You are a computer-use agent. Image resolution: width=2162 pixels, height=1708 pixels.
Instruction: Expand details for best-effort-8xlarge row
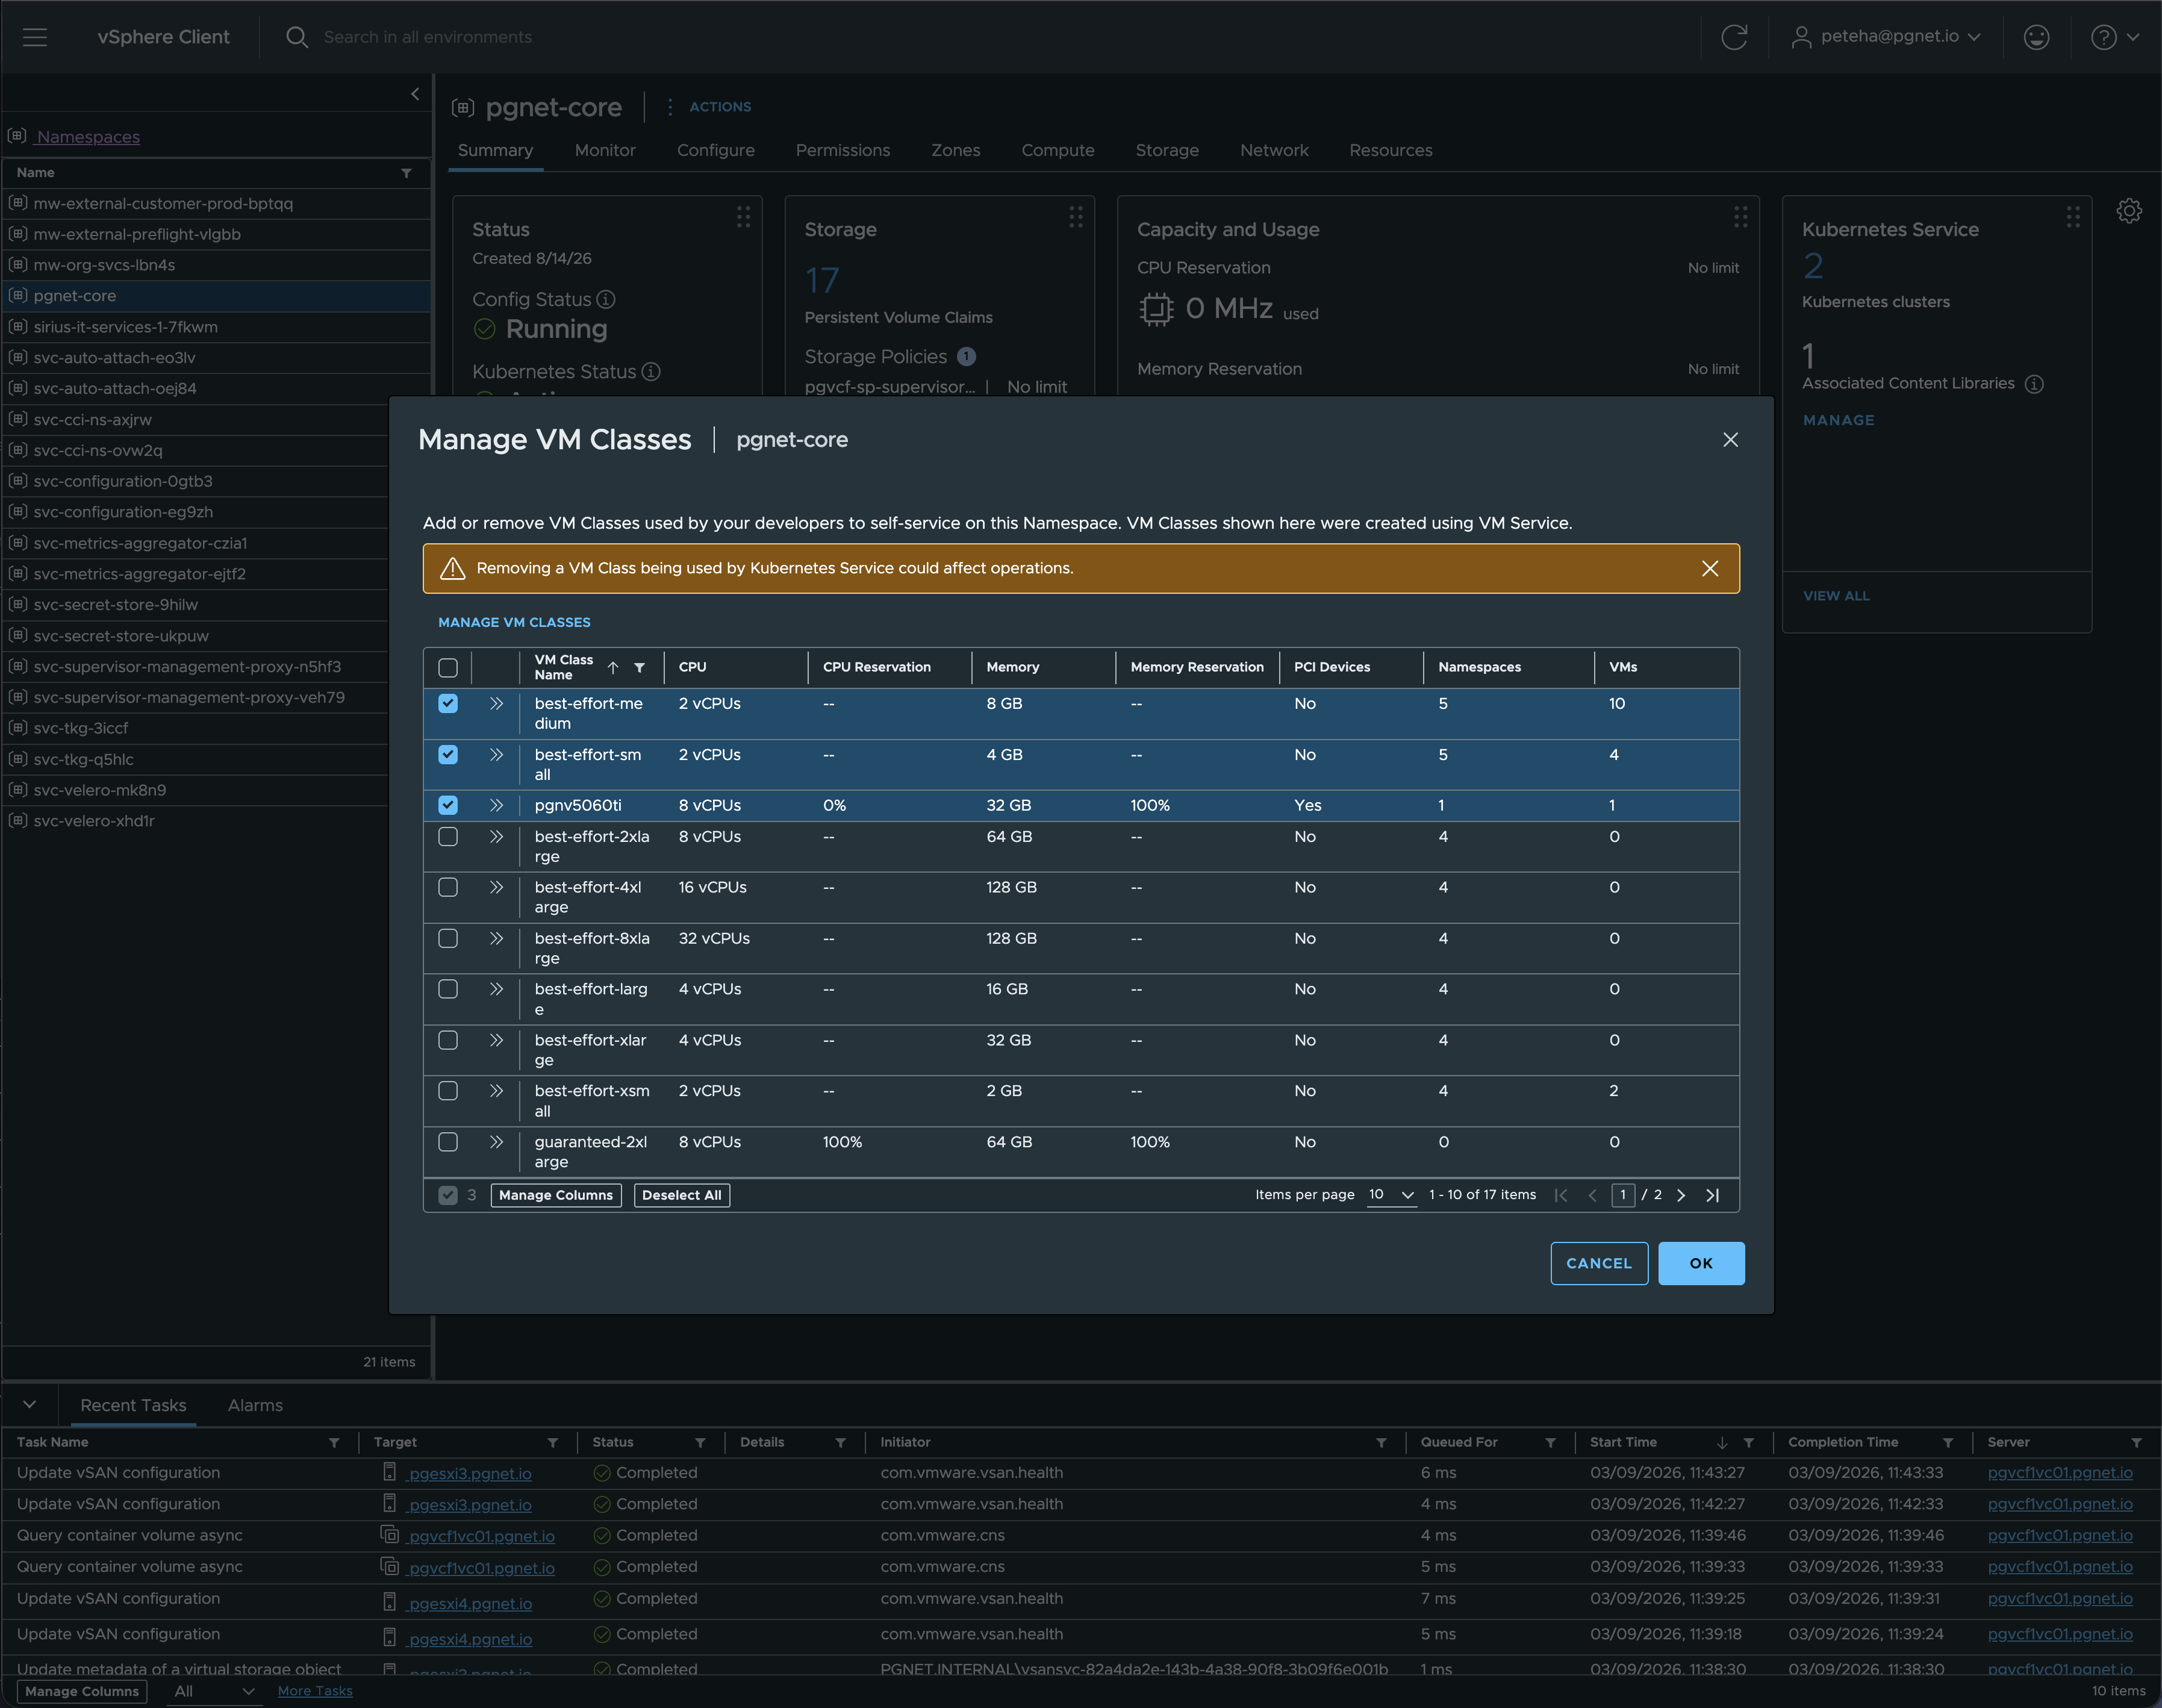tap(496, 938)
